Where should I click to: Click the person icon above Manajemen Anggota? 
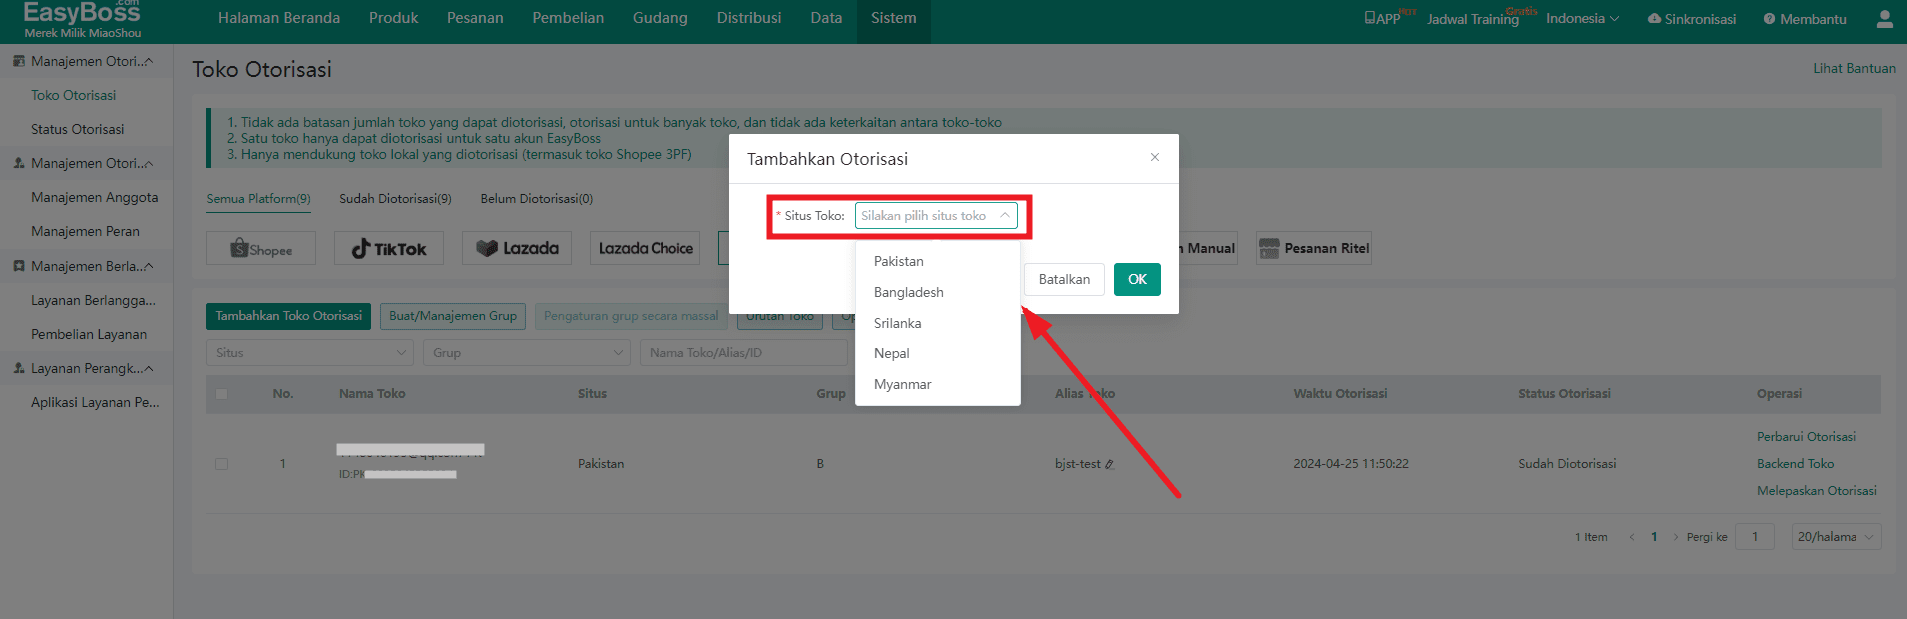(x=19, y=163)
